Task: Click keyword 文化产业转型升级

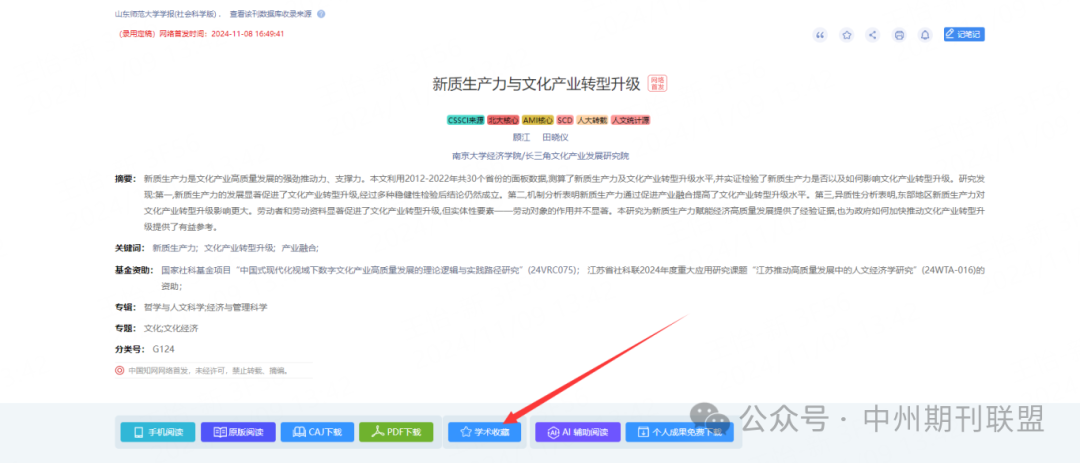Action: tap(240, 247)
